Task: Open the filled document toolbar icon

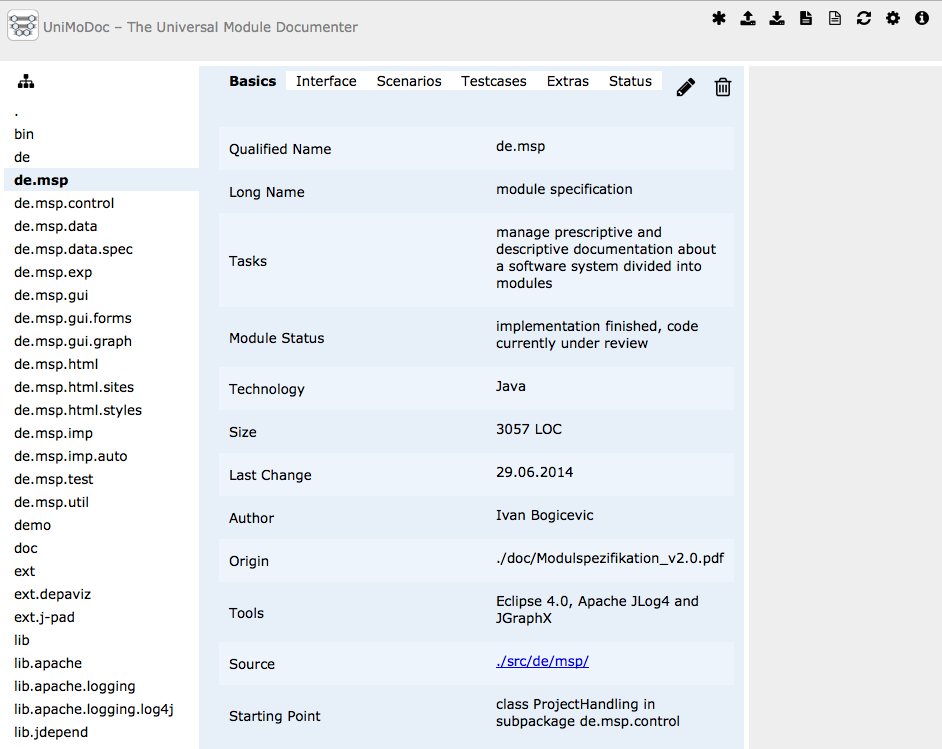Action: point(806,17)
